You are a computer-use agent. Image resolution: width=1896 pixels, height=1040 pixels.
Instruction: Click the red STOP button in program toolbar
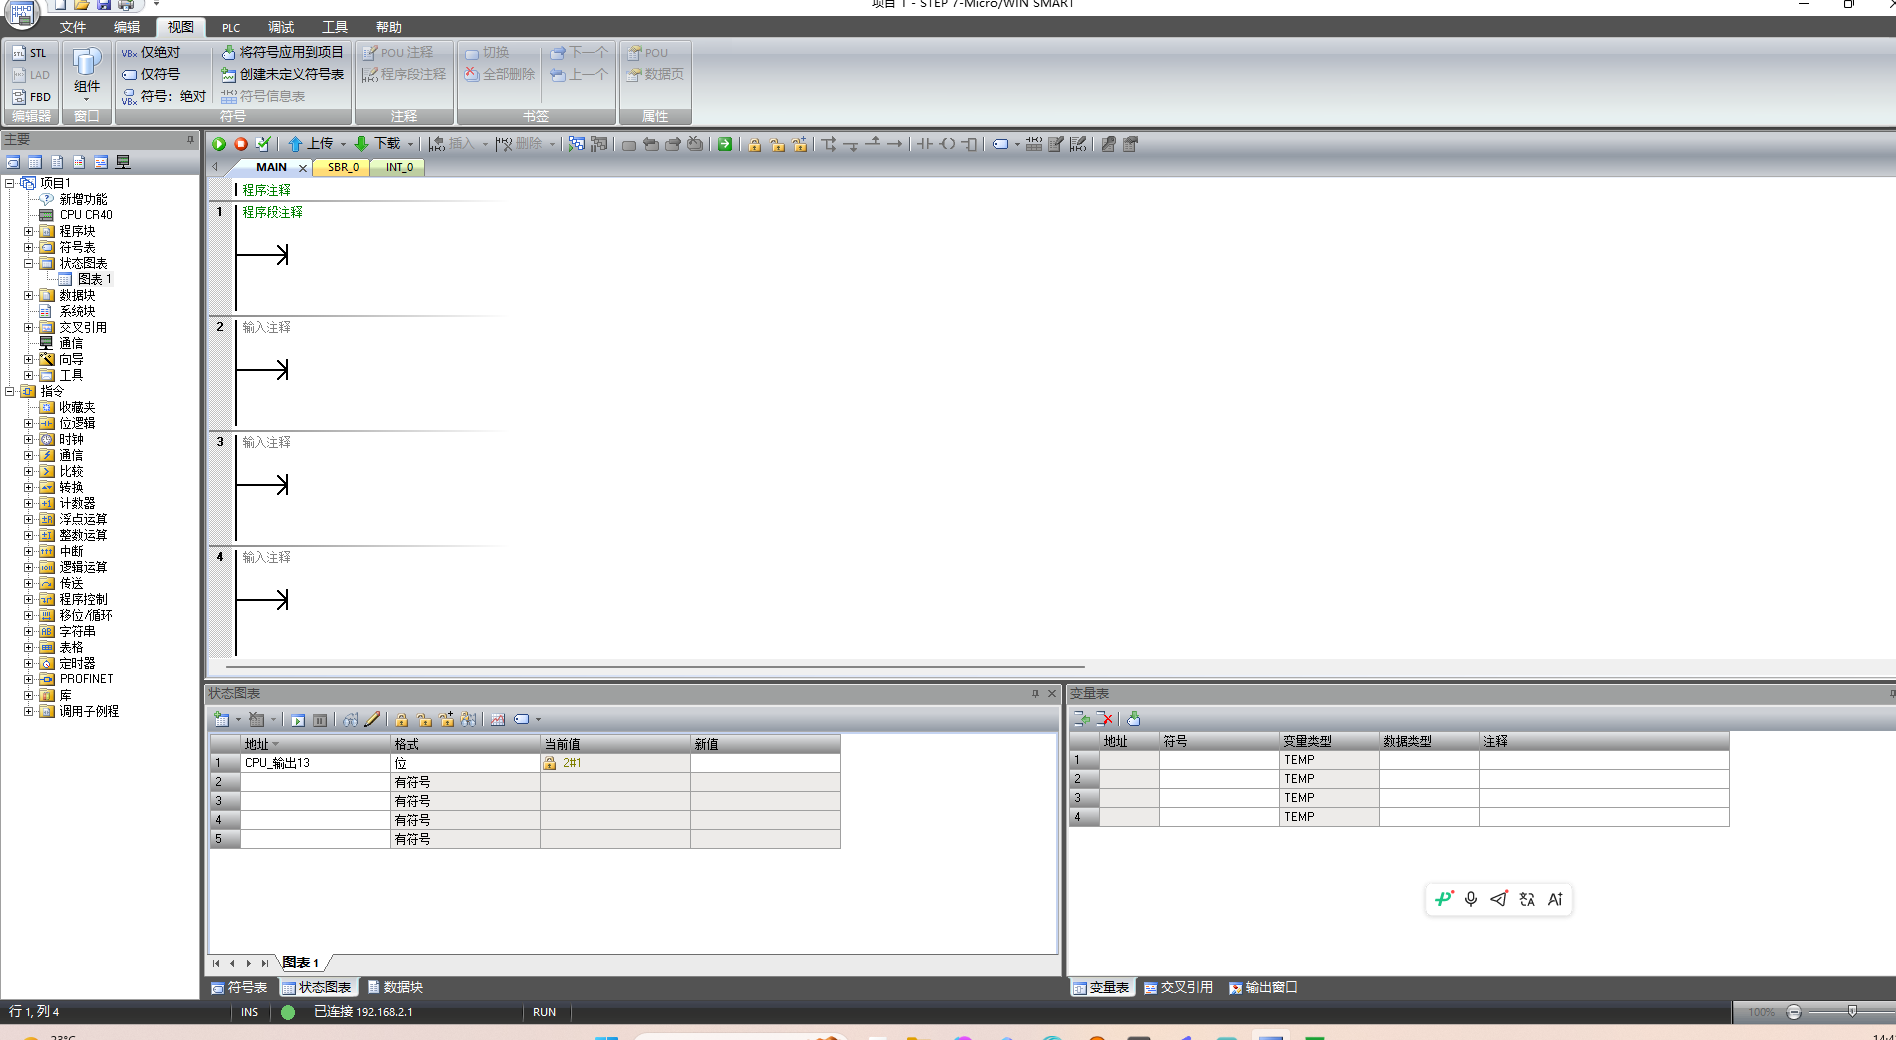pos(241,144)
